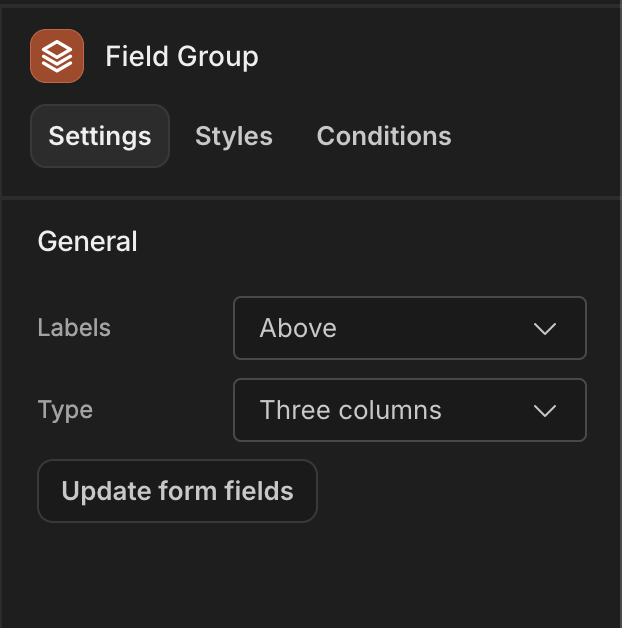Switch to the Styles tab
This screenshot has height=628, width=622.
(234, 136)
